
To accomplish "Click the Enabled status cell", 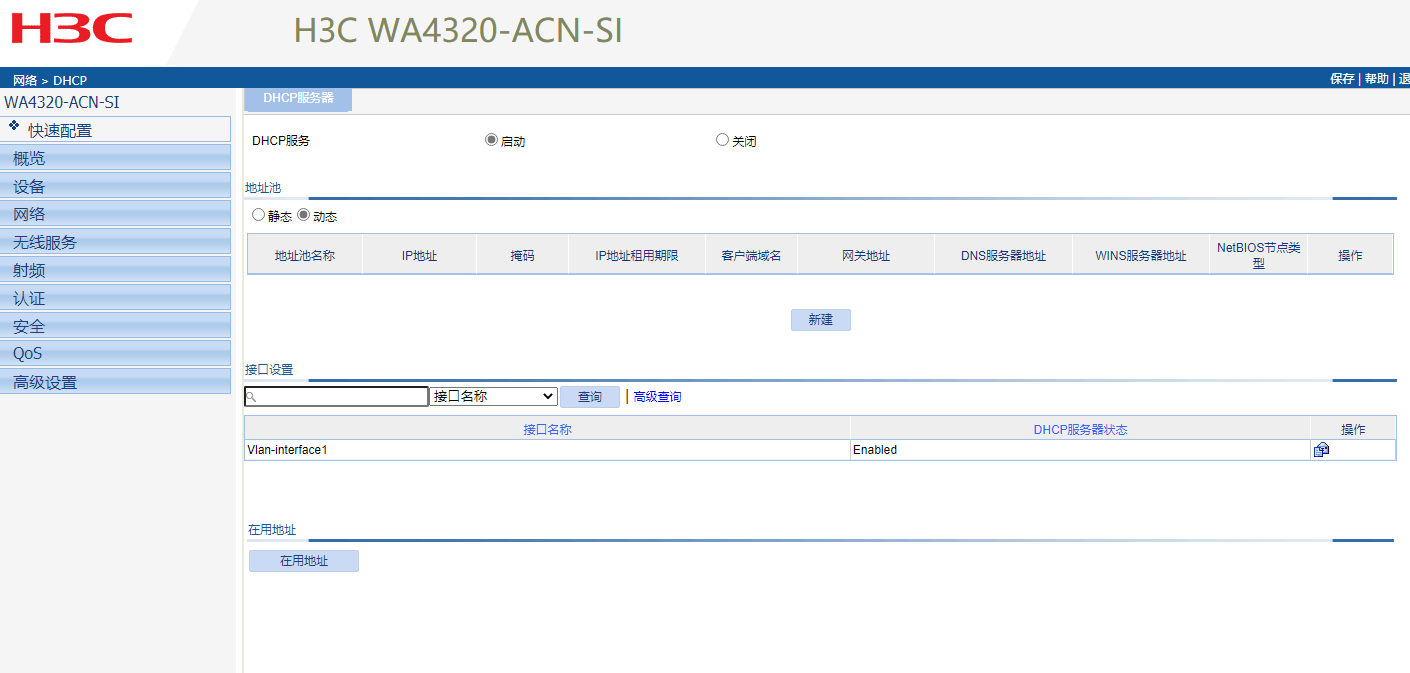I will 1080,450.
